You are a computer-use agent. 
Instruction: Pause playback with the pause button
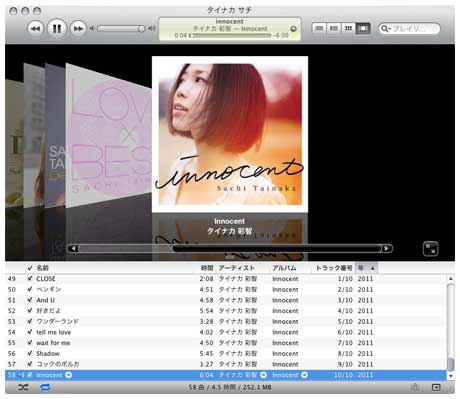(x=57, y=29)
